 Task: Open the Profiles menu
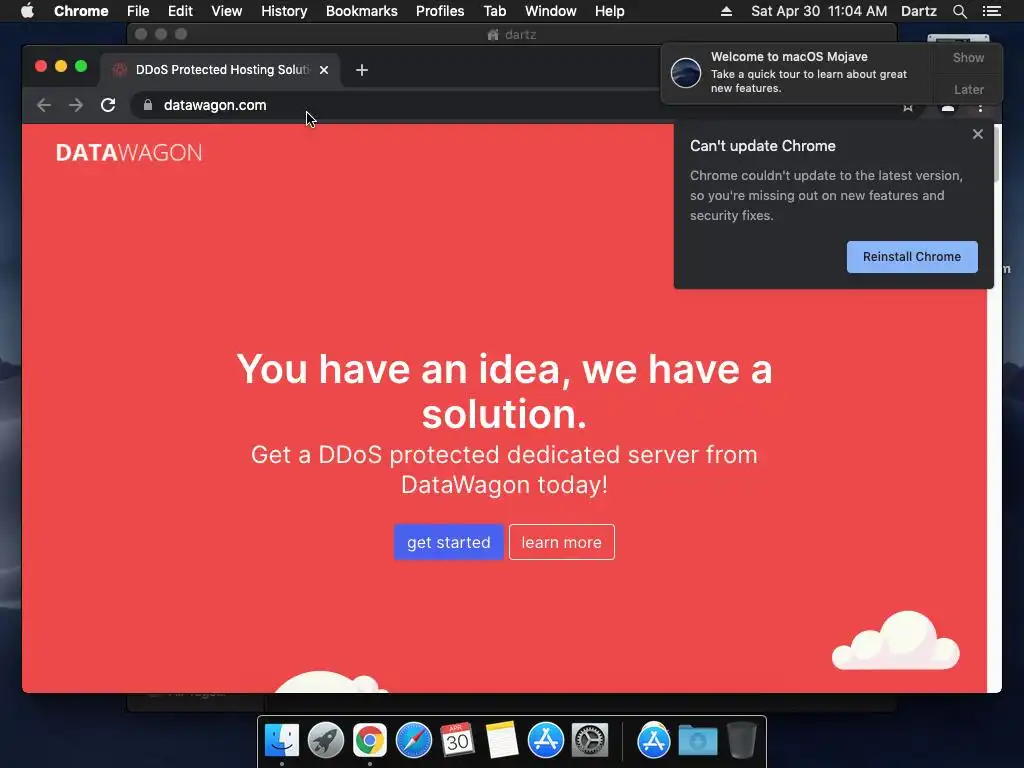[x=440, y=11]
